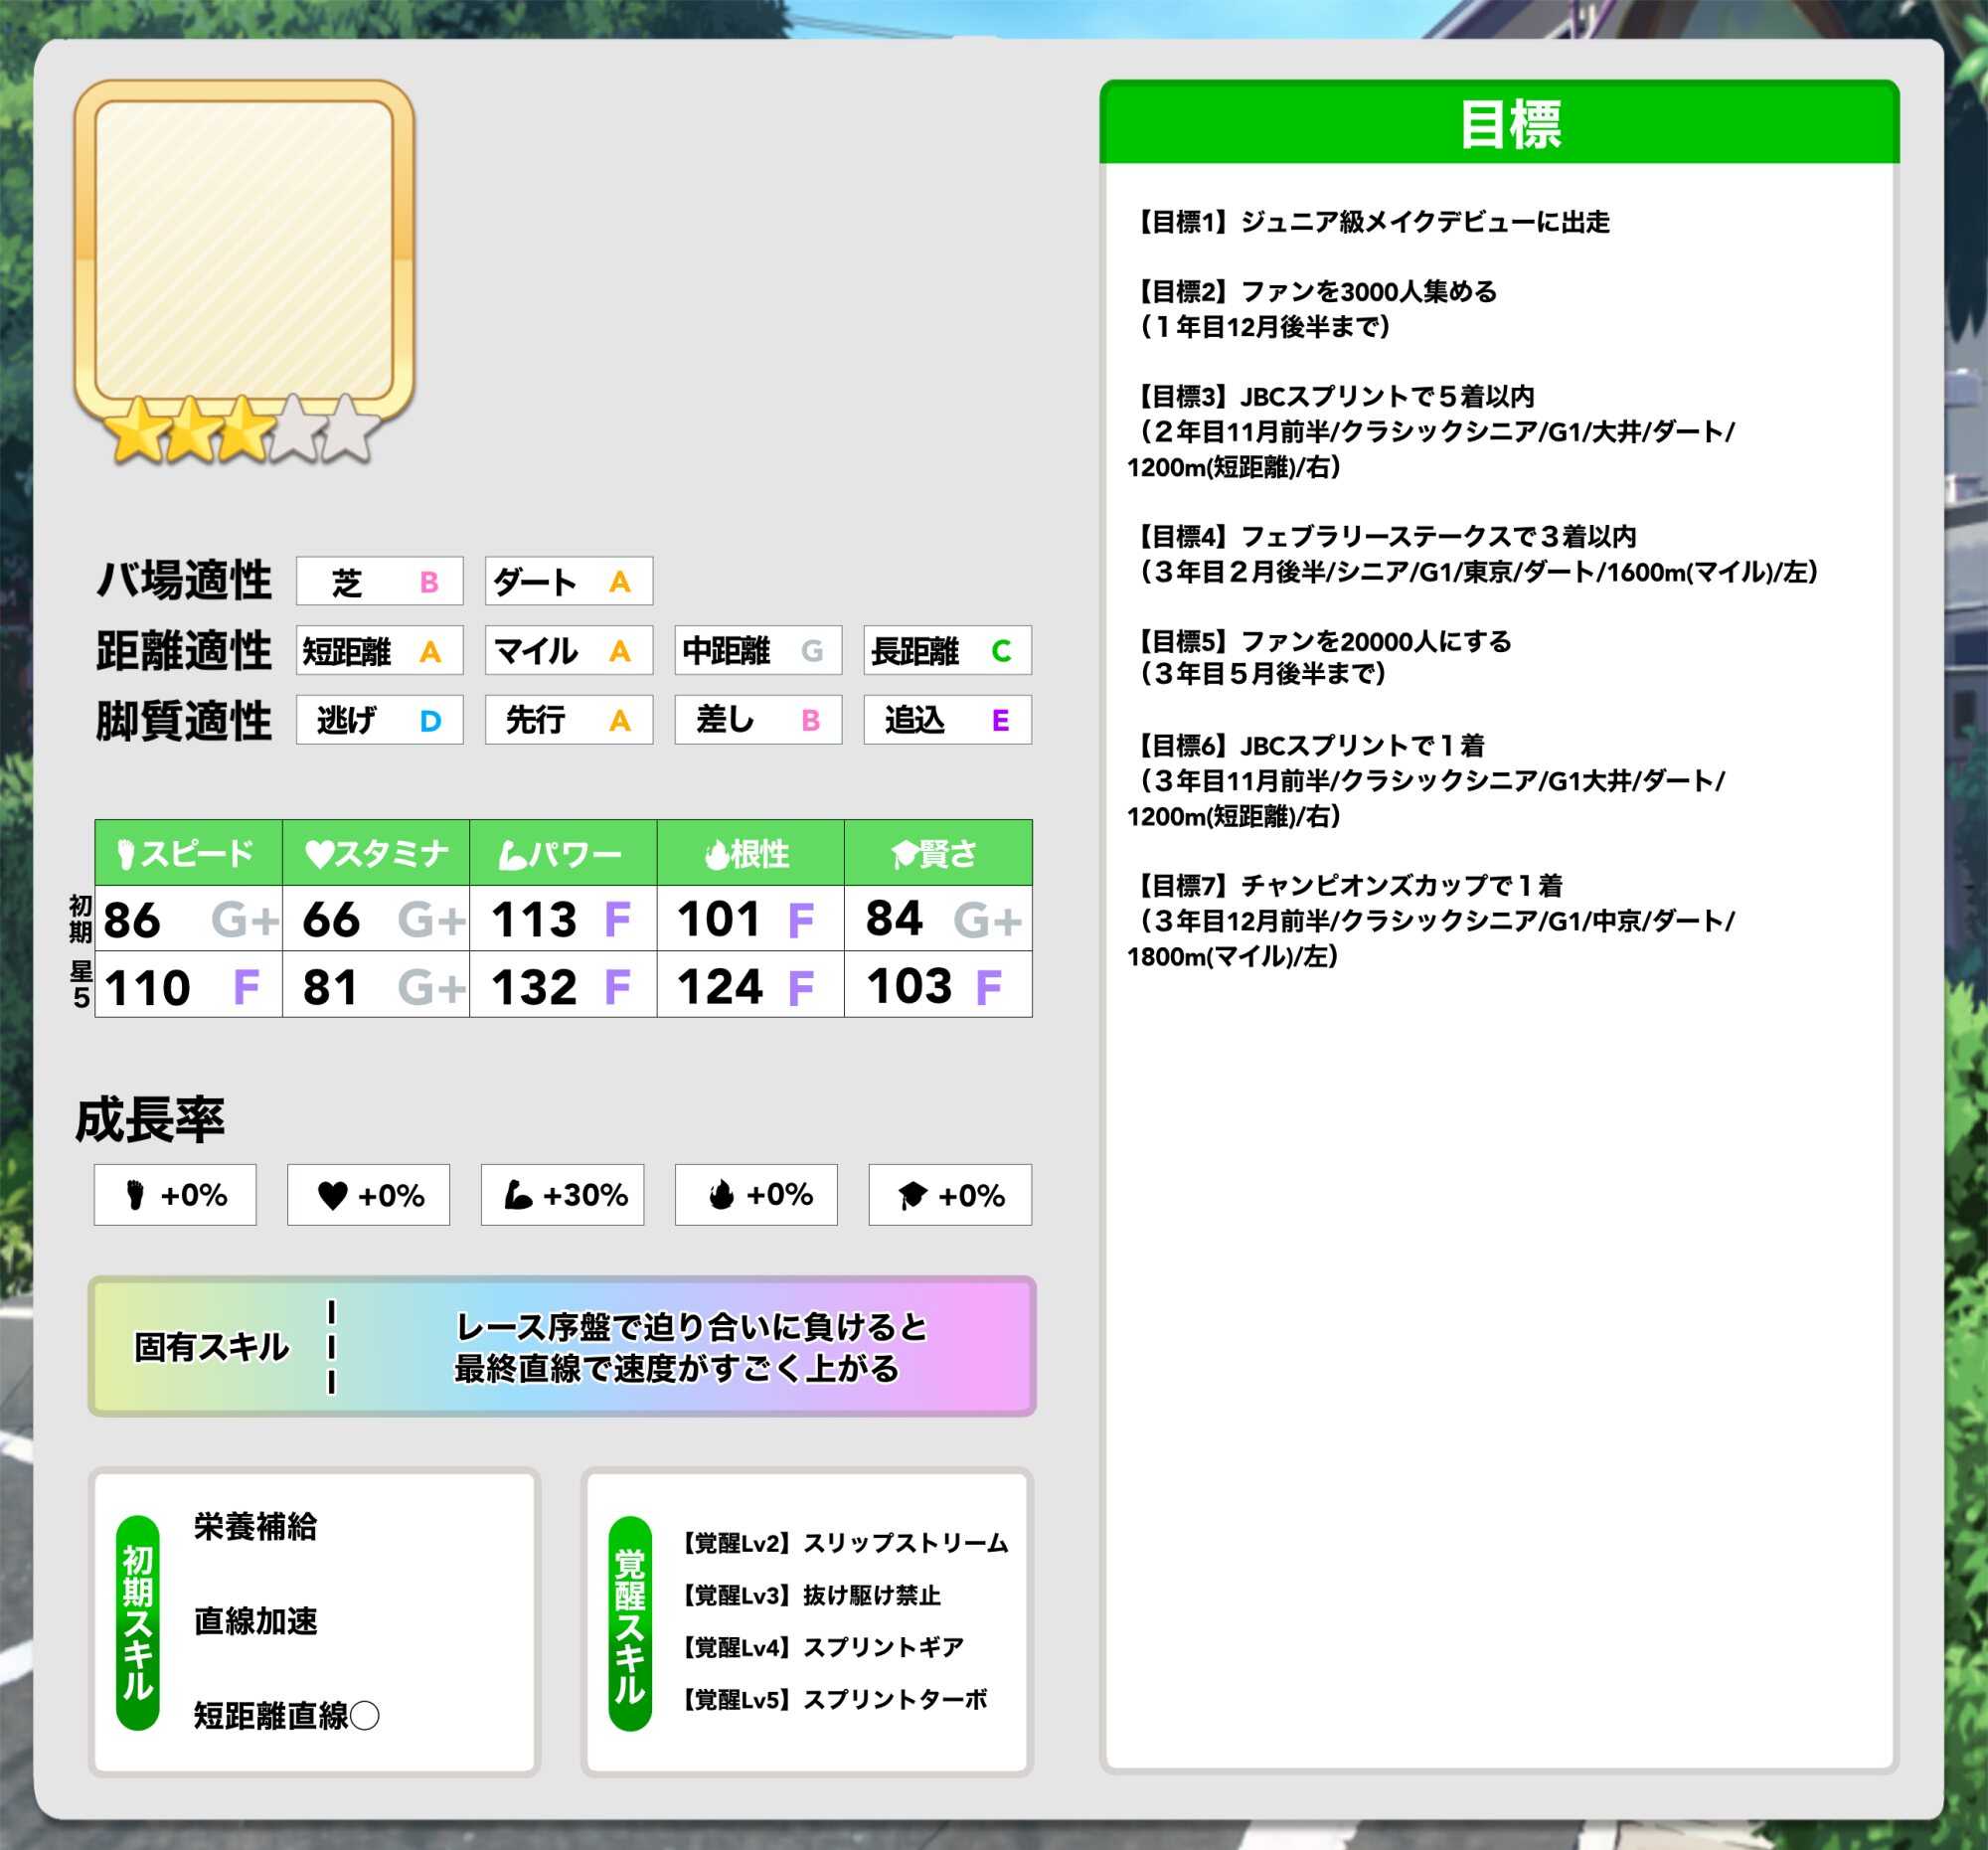Click 目標5 ファンを20000人にする entry
The width and height of the screenshot is (1988, 1850).
[1320, 657]
